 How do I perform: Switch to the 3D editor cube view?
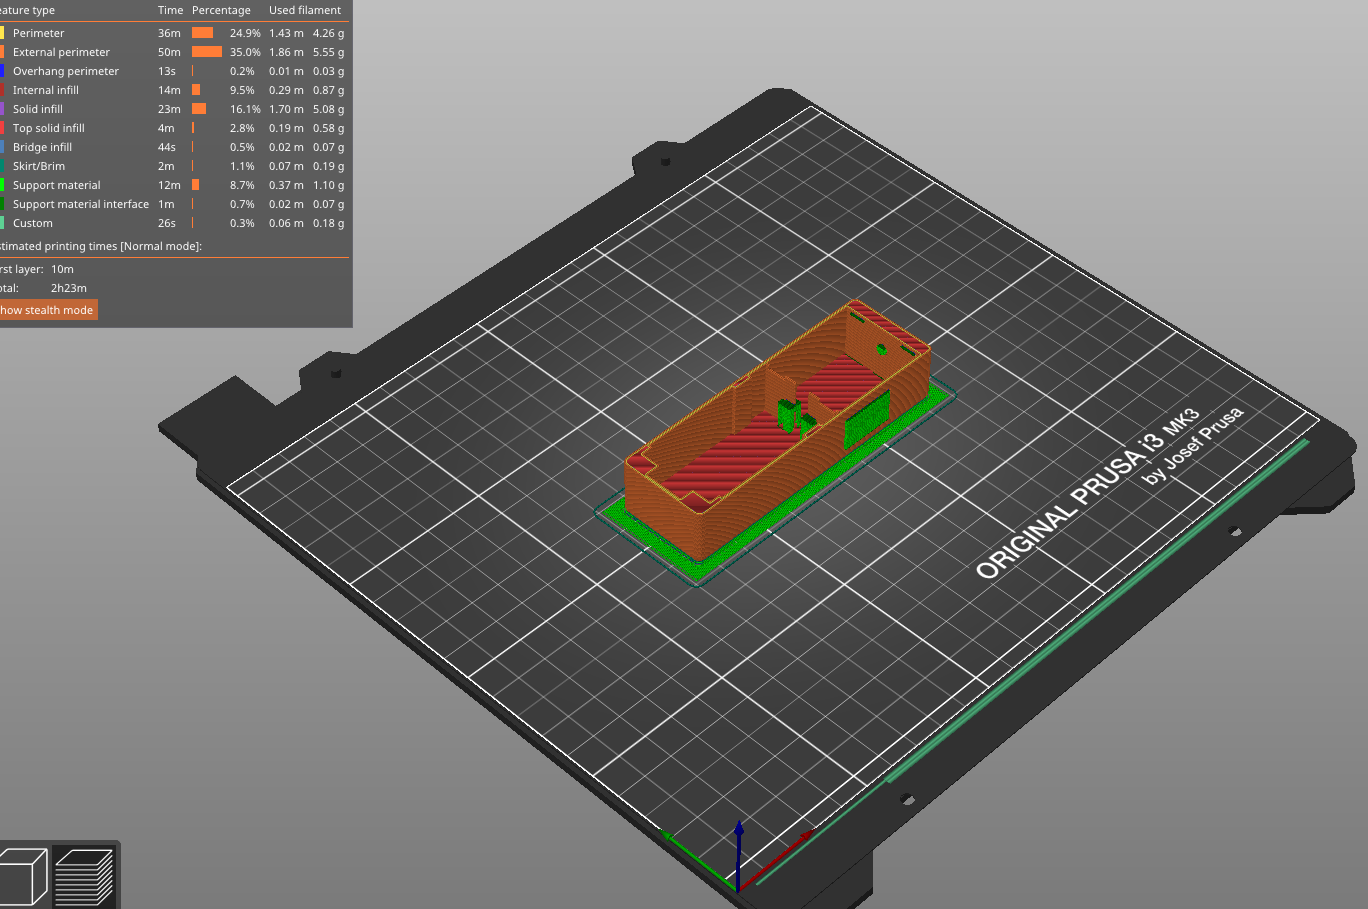pyautogui.click(x=24, y=876)
